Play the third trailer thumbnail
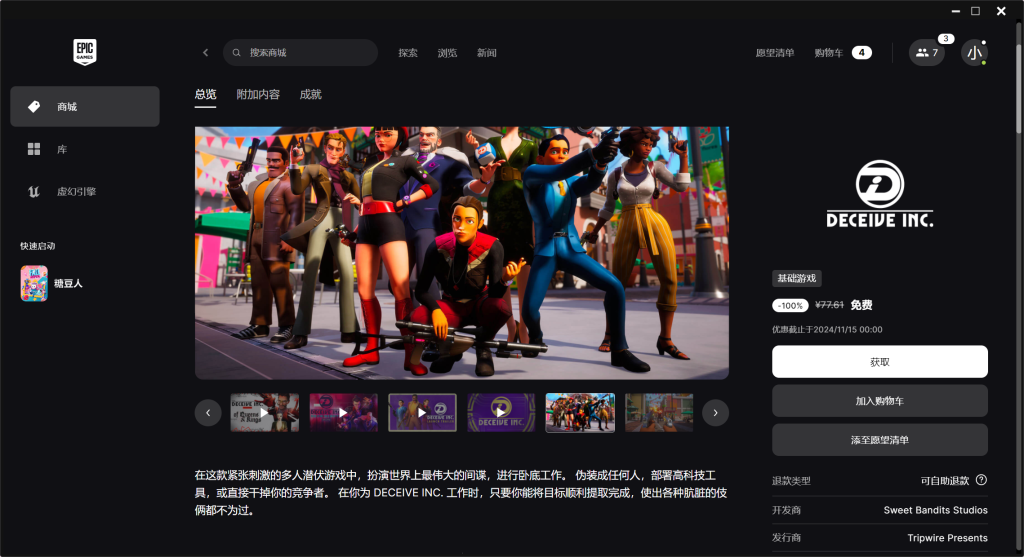 423,413
